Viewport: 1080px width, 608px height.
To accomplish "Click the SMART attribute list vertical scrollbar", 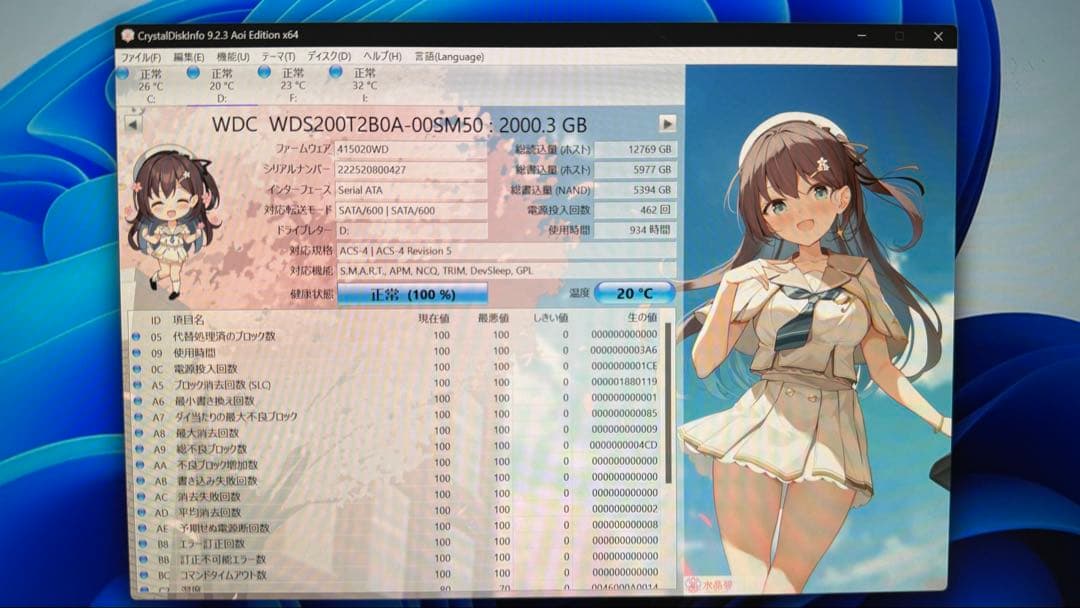I will point(668,403).
